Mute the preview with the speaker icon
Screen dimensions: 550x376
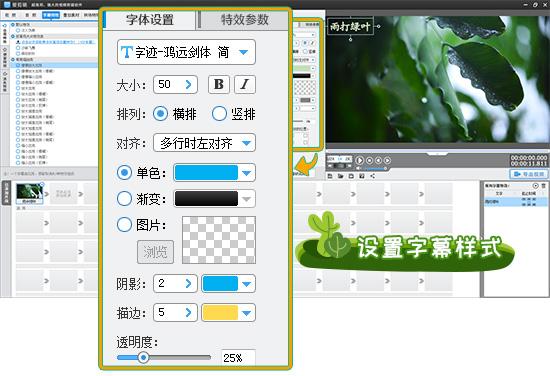tap(359, 168)
